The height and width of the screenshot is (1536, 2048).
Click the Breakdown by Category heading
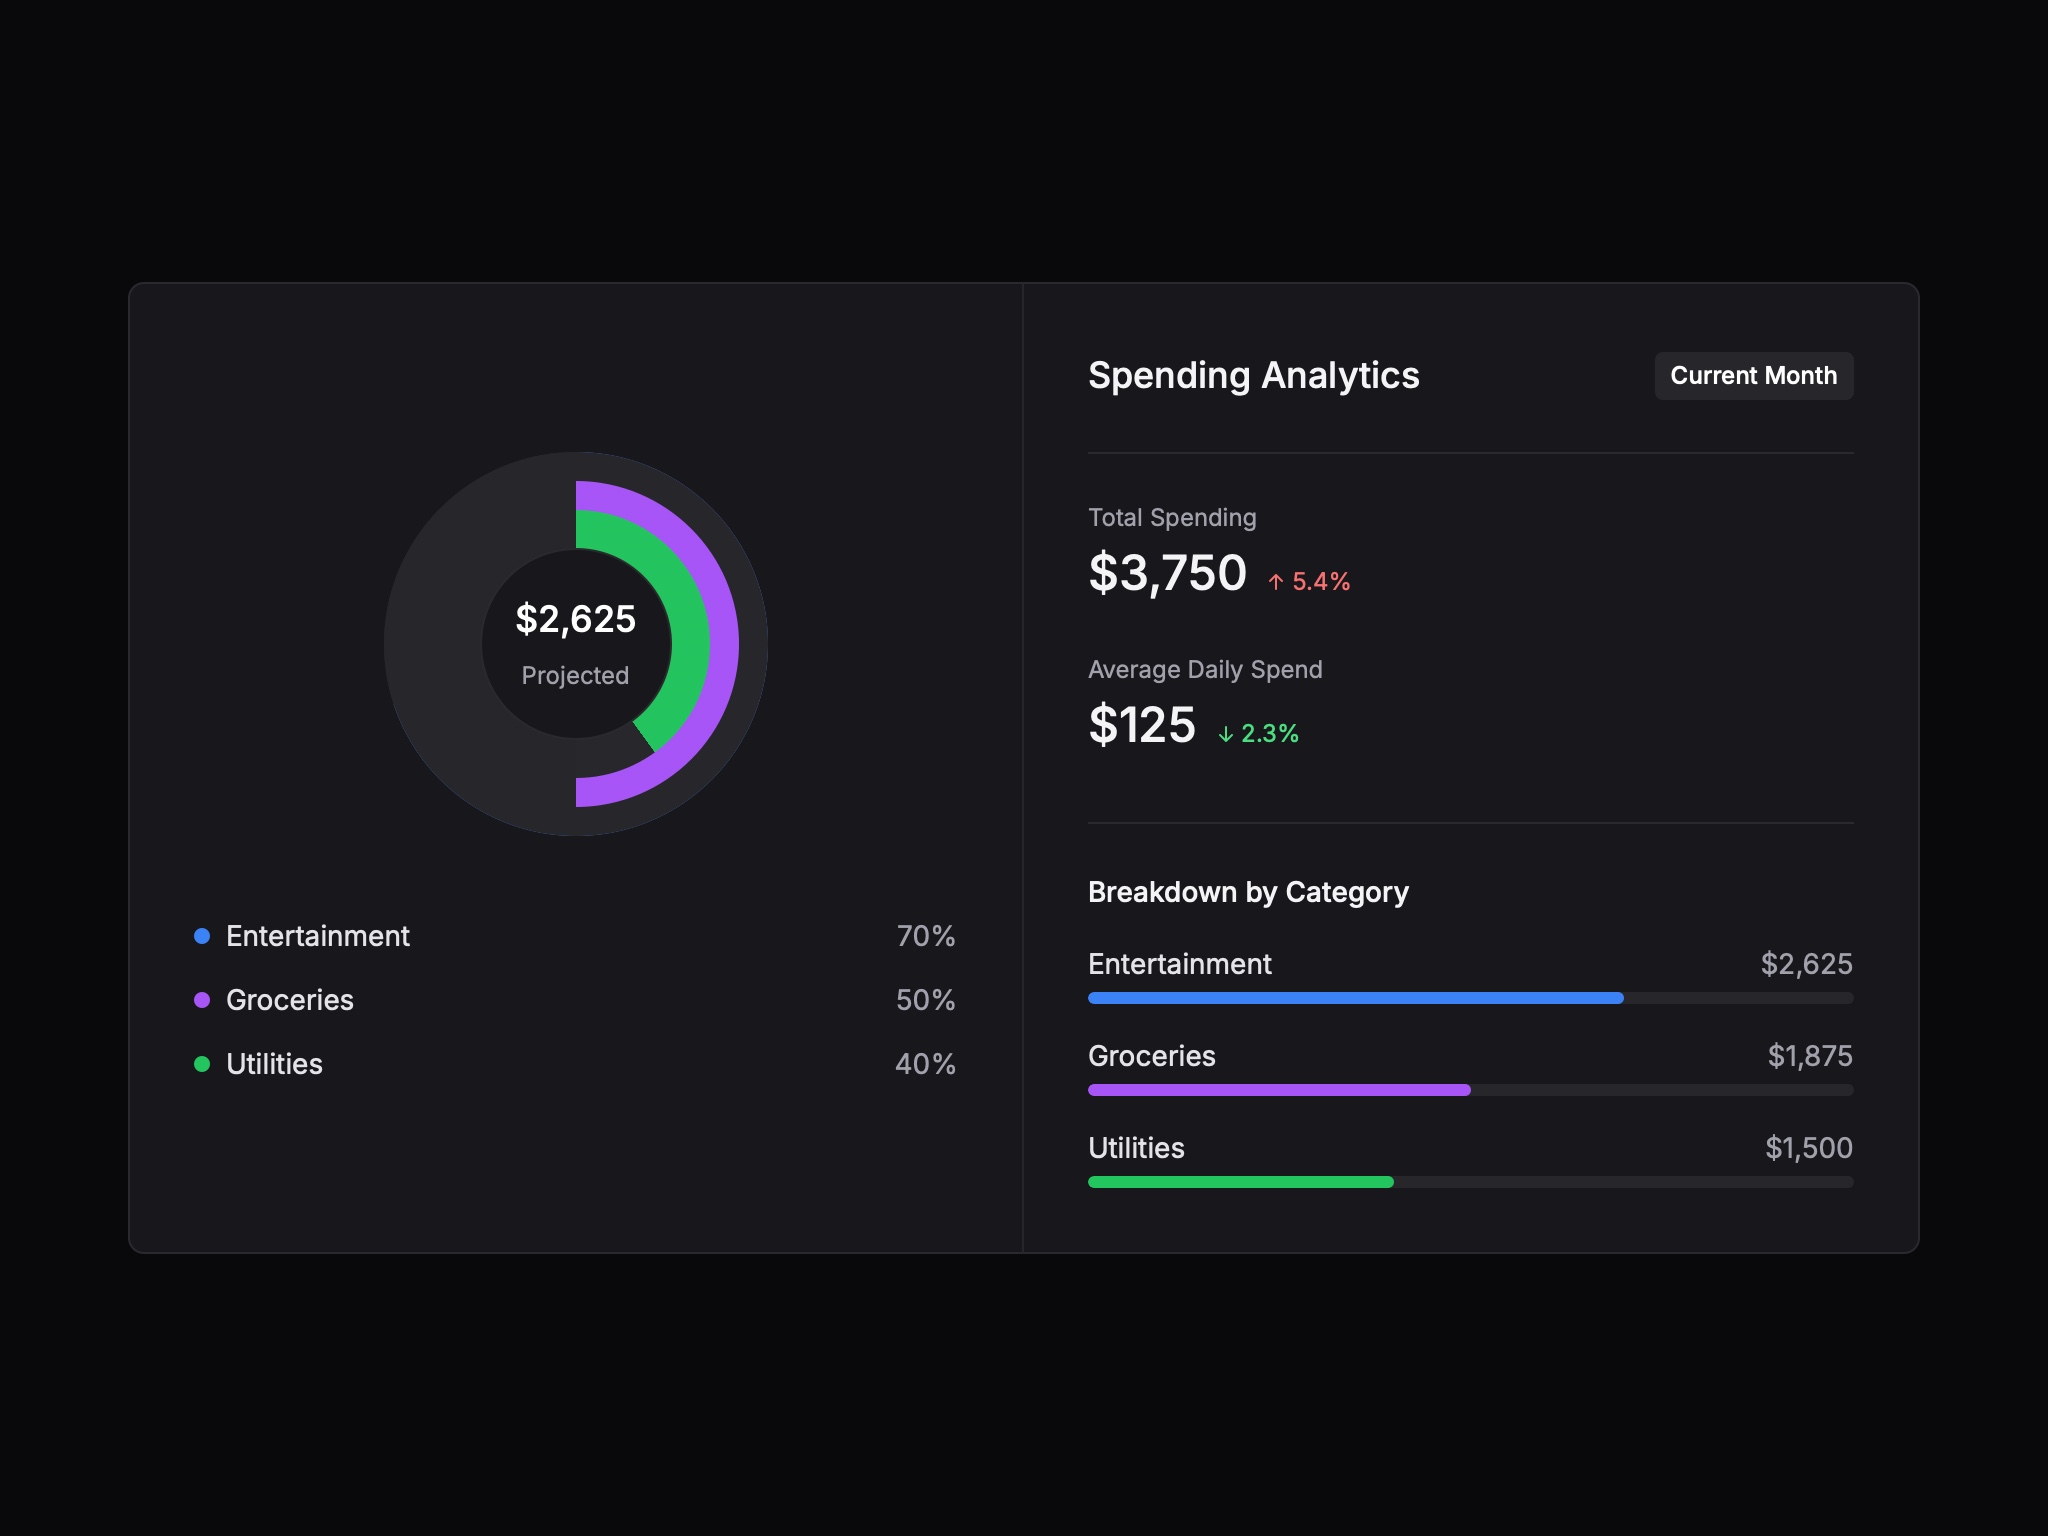(1248, 891)
